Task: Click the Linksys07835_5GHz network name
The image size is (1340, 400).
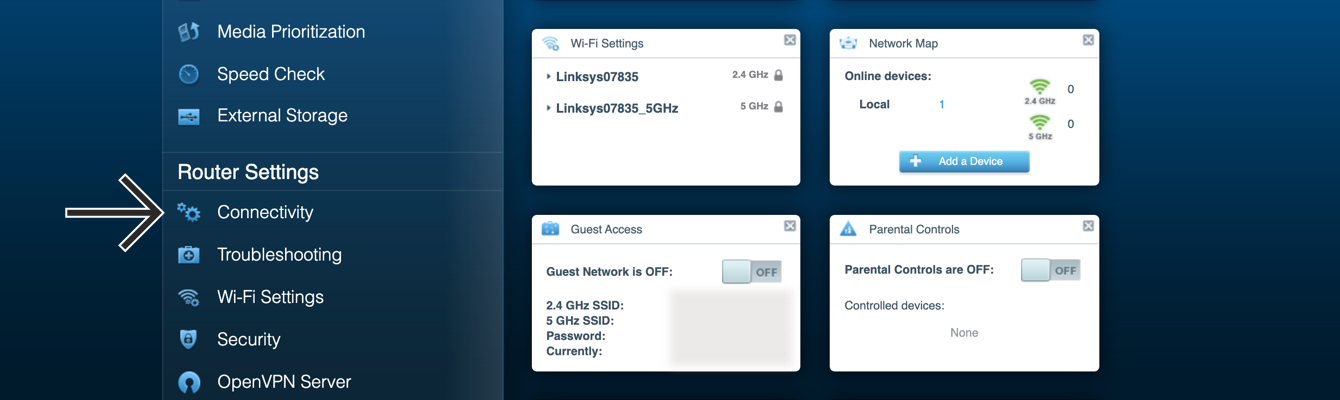Action: pos(617,108)
